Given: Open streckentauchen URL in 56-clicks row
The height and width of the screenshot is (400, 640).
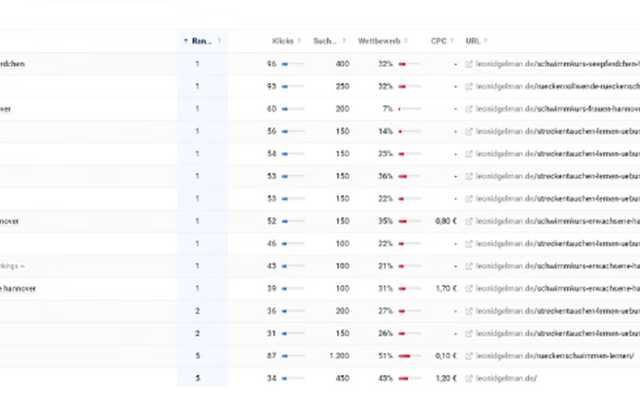Looking at the screenshot, I should (x=558, y=131).
